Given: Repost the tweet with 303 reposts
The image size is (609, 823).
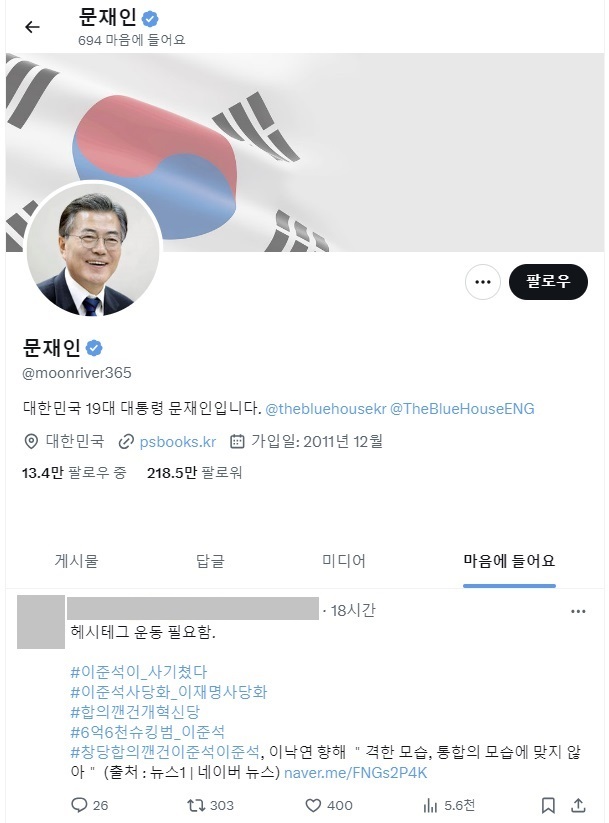Looking at the screenshot, I should click(196, 805).
